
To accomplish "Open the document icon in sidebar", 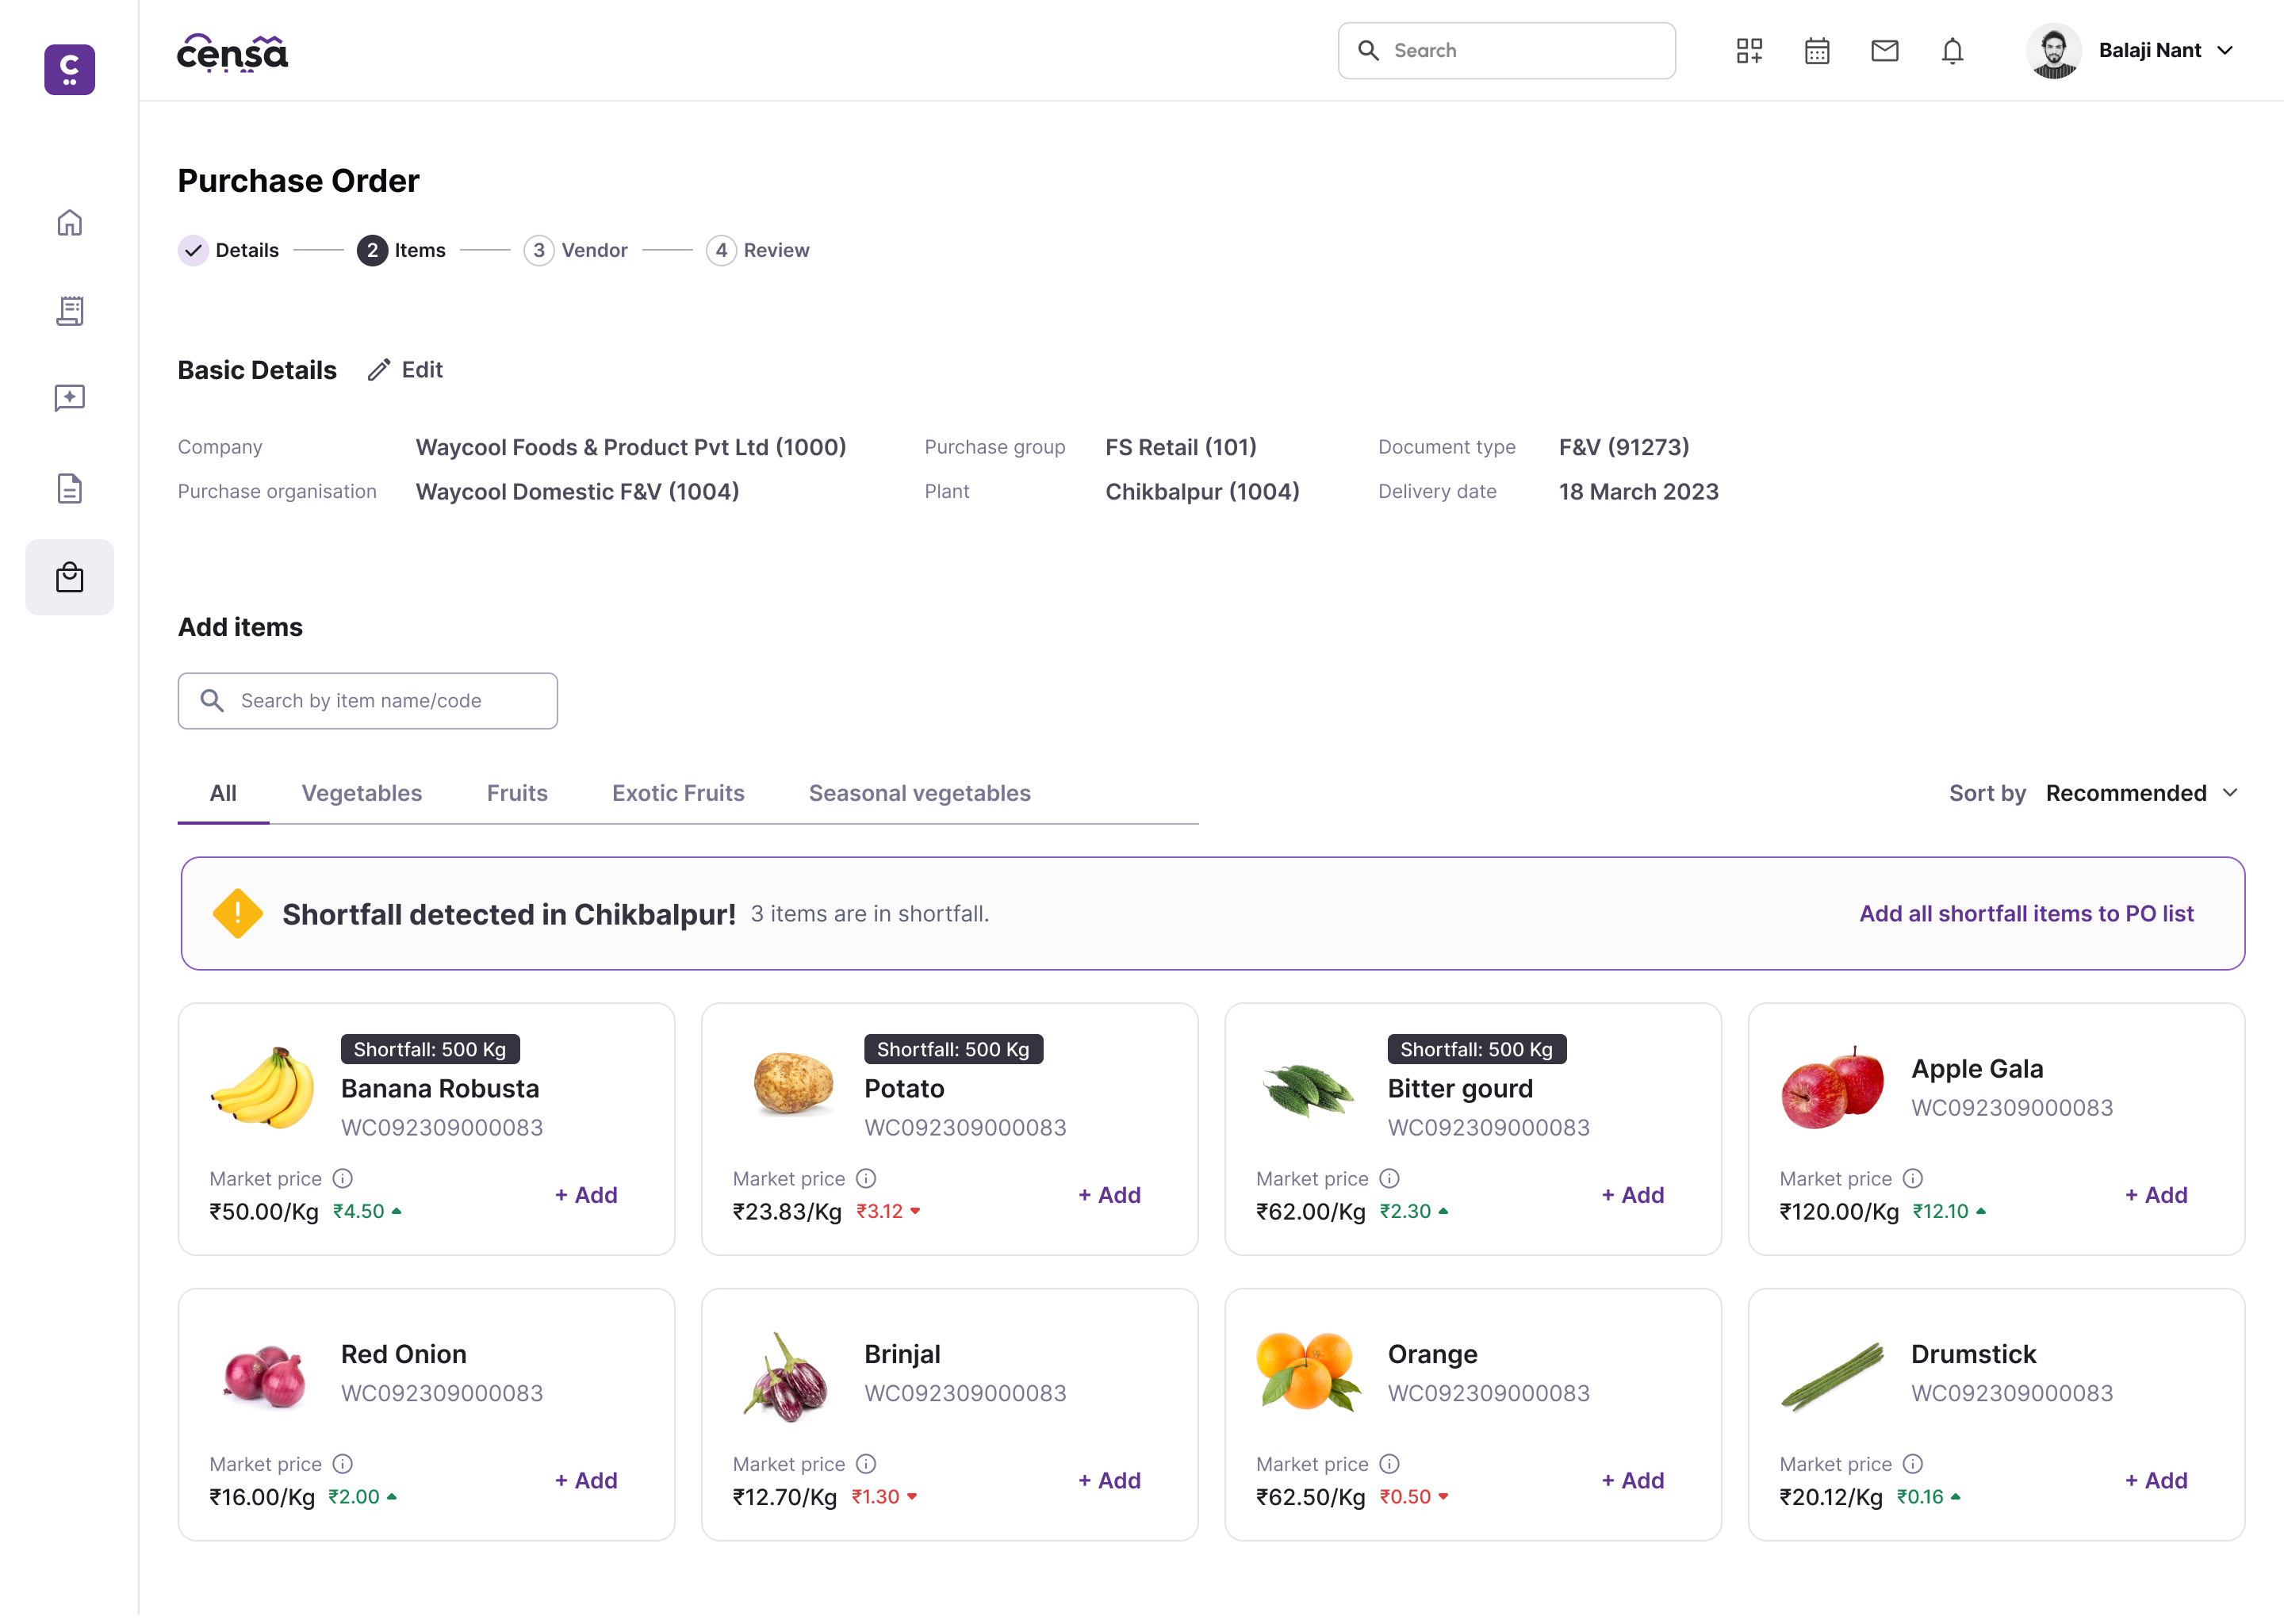I will [69, 488].
